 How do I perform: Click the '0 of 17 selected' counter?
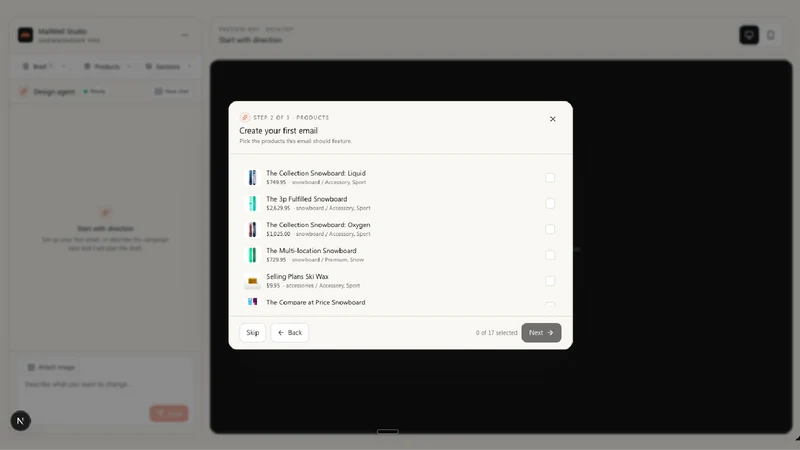tap(496, 333)
